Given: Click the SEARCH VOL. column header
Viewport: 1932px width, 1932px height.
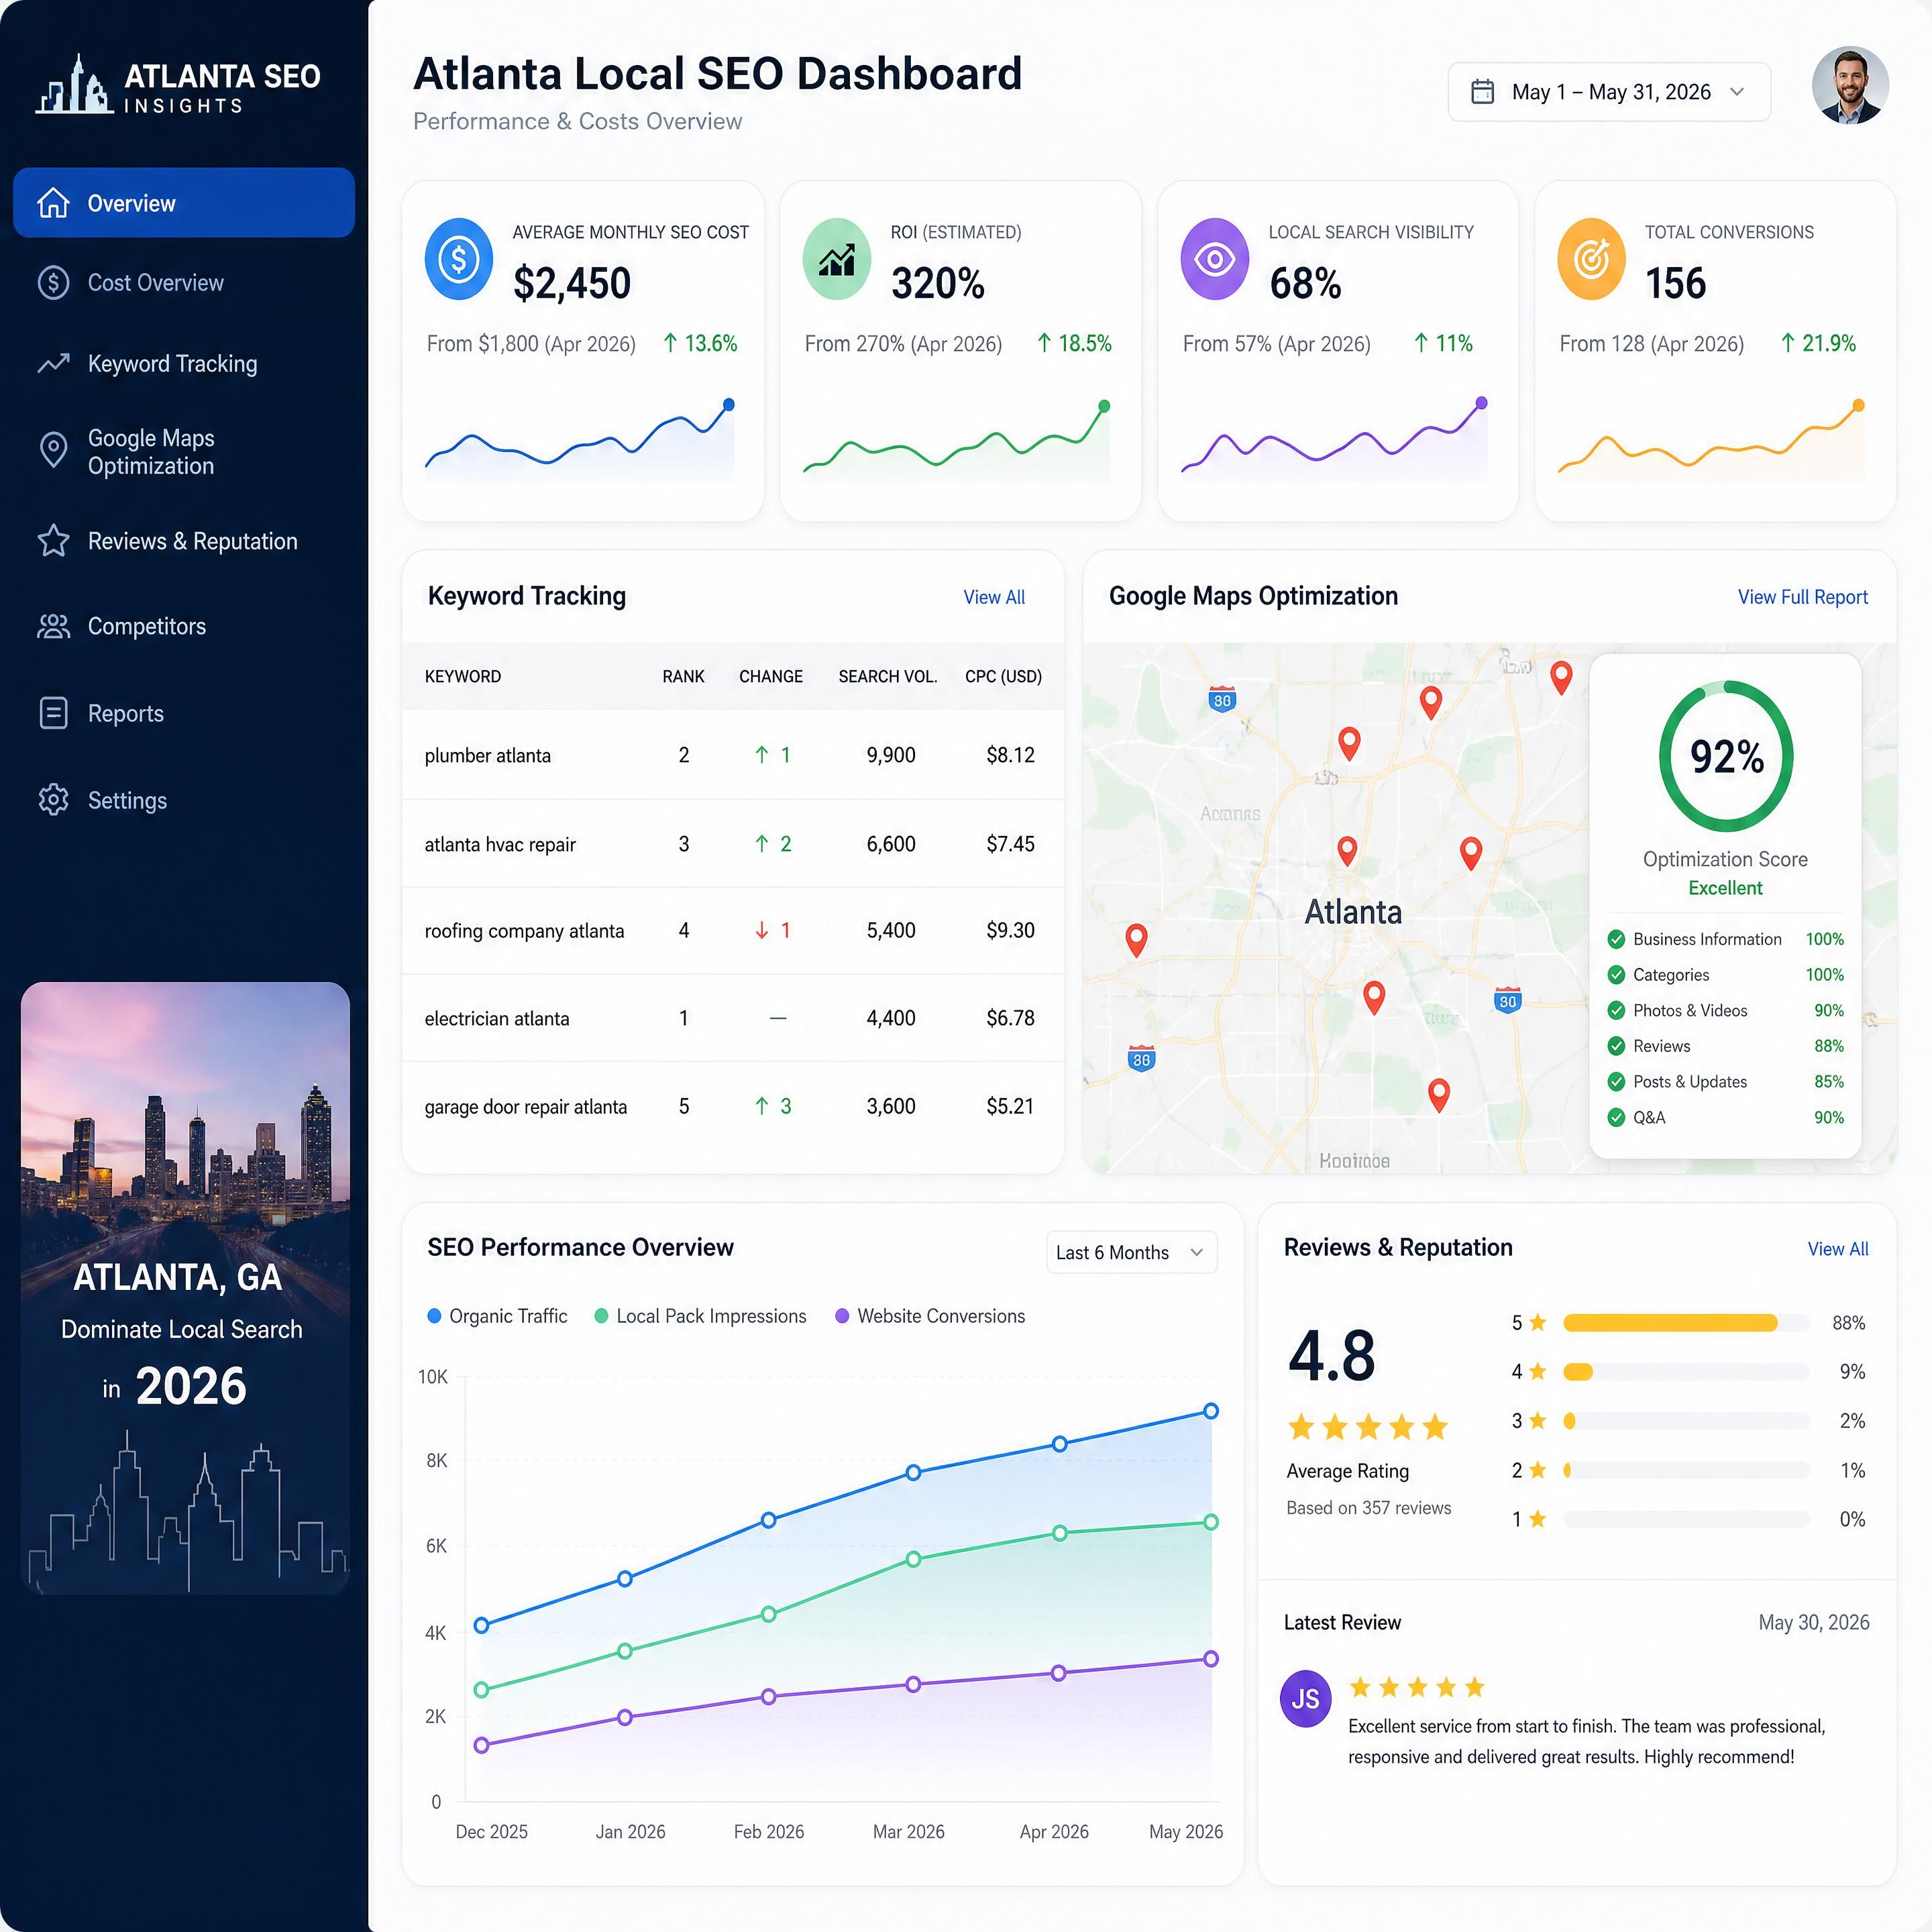Looking at the screenshot, I should (x=888, y=676).
